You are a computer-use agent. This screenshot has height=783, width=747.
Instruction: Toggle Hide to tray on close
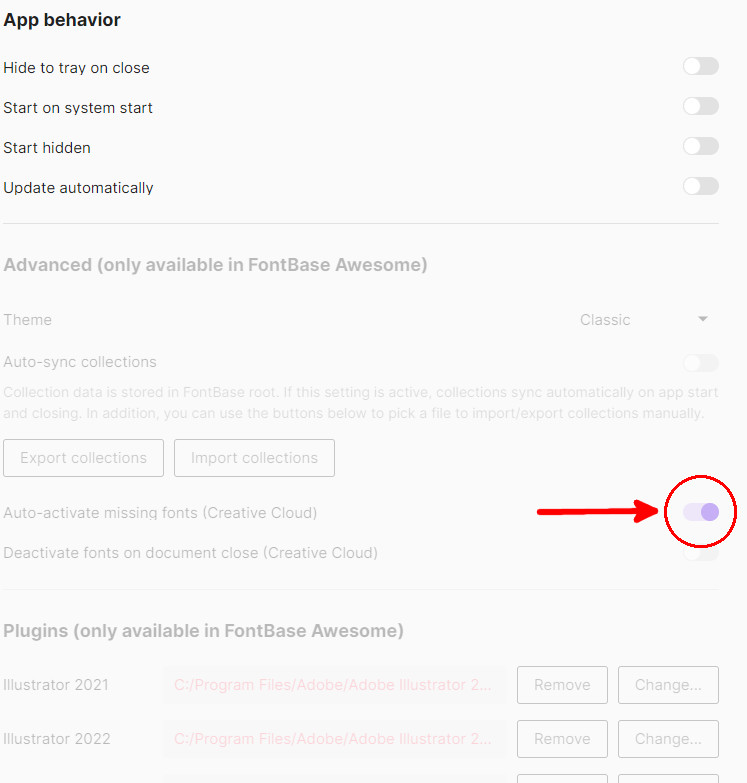[x=700, y=67]
